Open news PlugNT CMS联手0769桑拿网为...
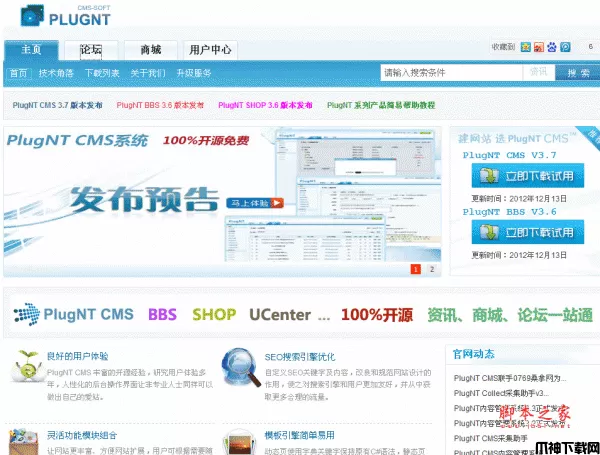600x455 pixels. pos(510,378)
